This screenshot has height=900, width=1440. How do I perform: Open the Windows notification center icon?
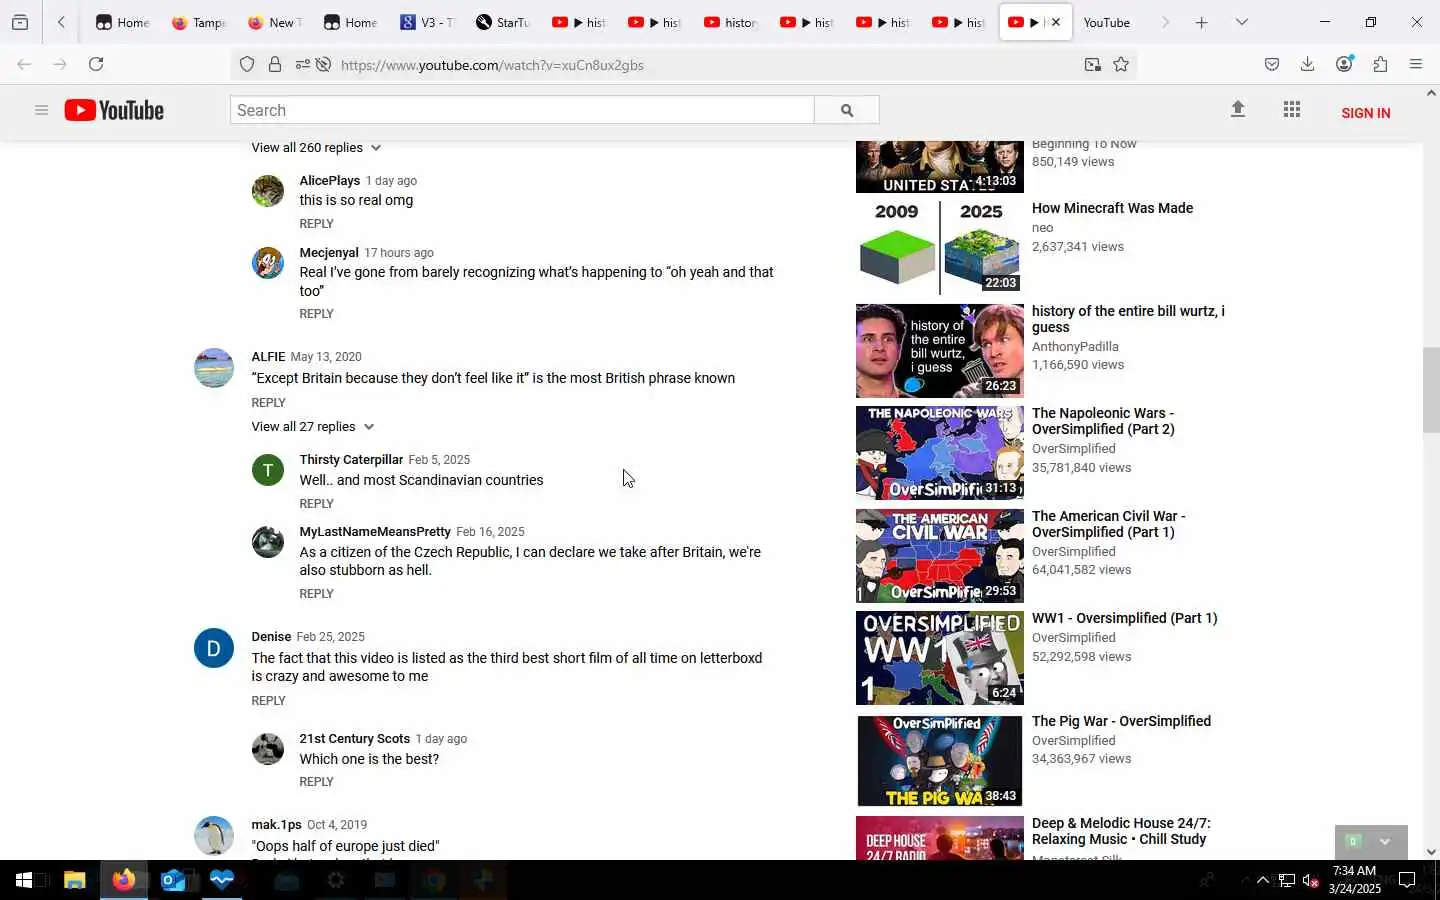pyautogui.click(x=1407, y=881)
